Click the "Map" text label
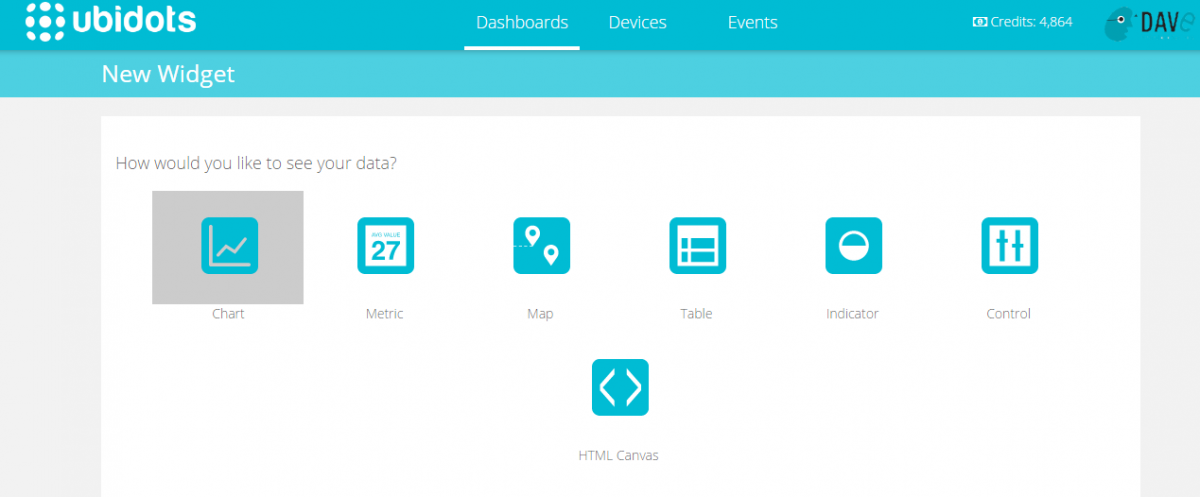 coord(540,314)
